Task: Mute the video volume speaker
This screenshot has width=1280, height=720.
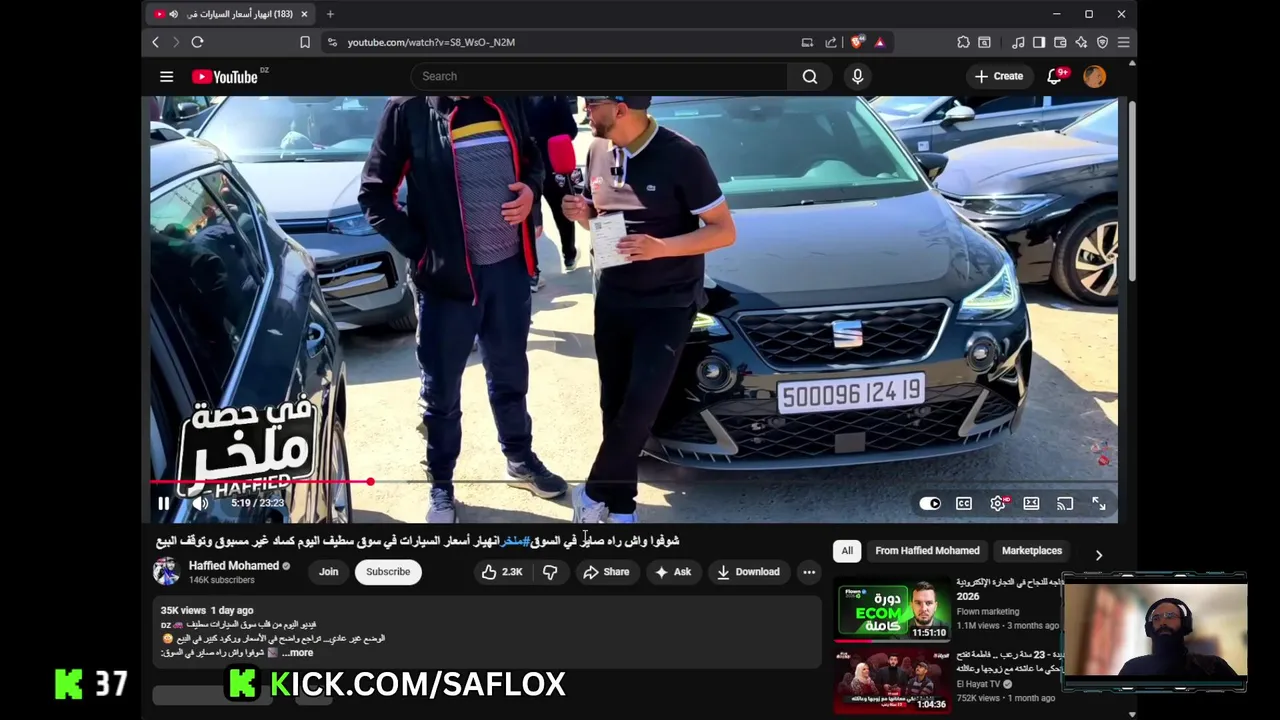Action: [200, 503]
